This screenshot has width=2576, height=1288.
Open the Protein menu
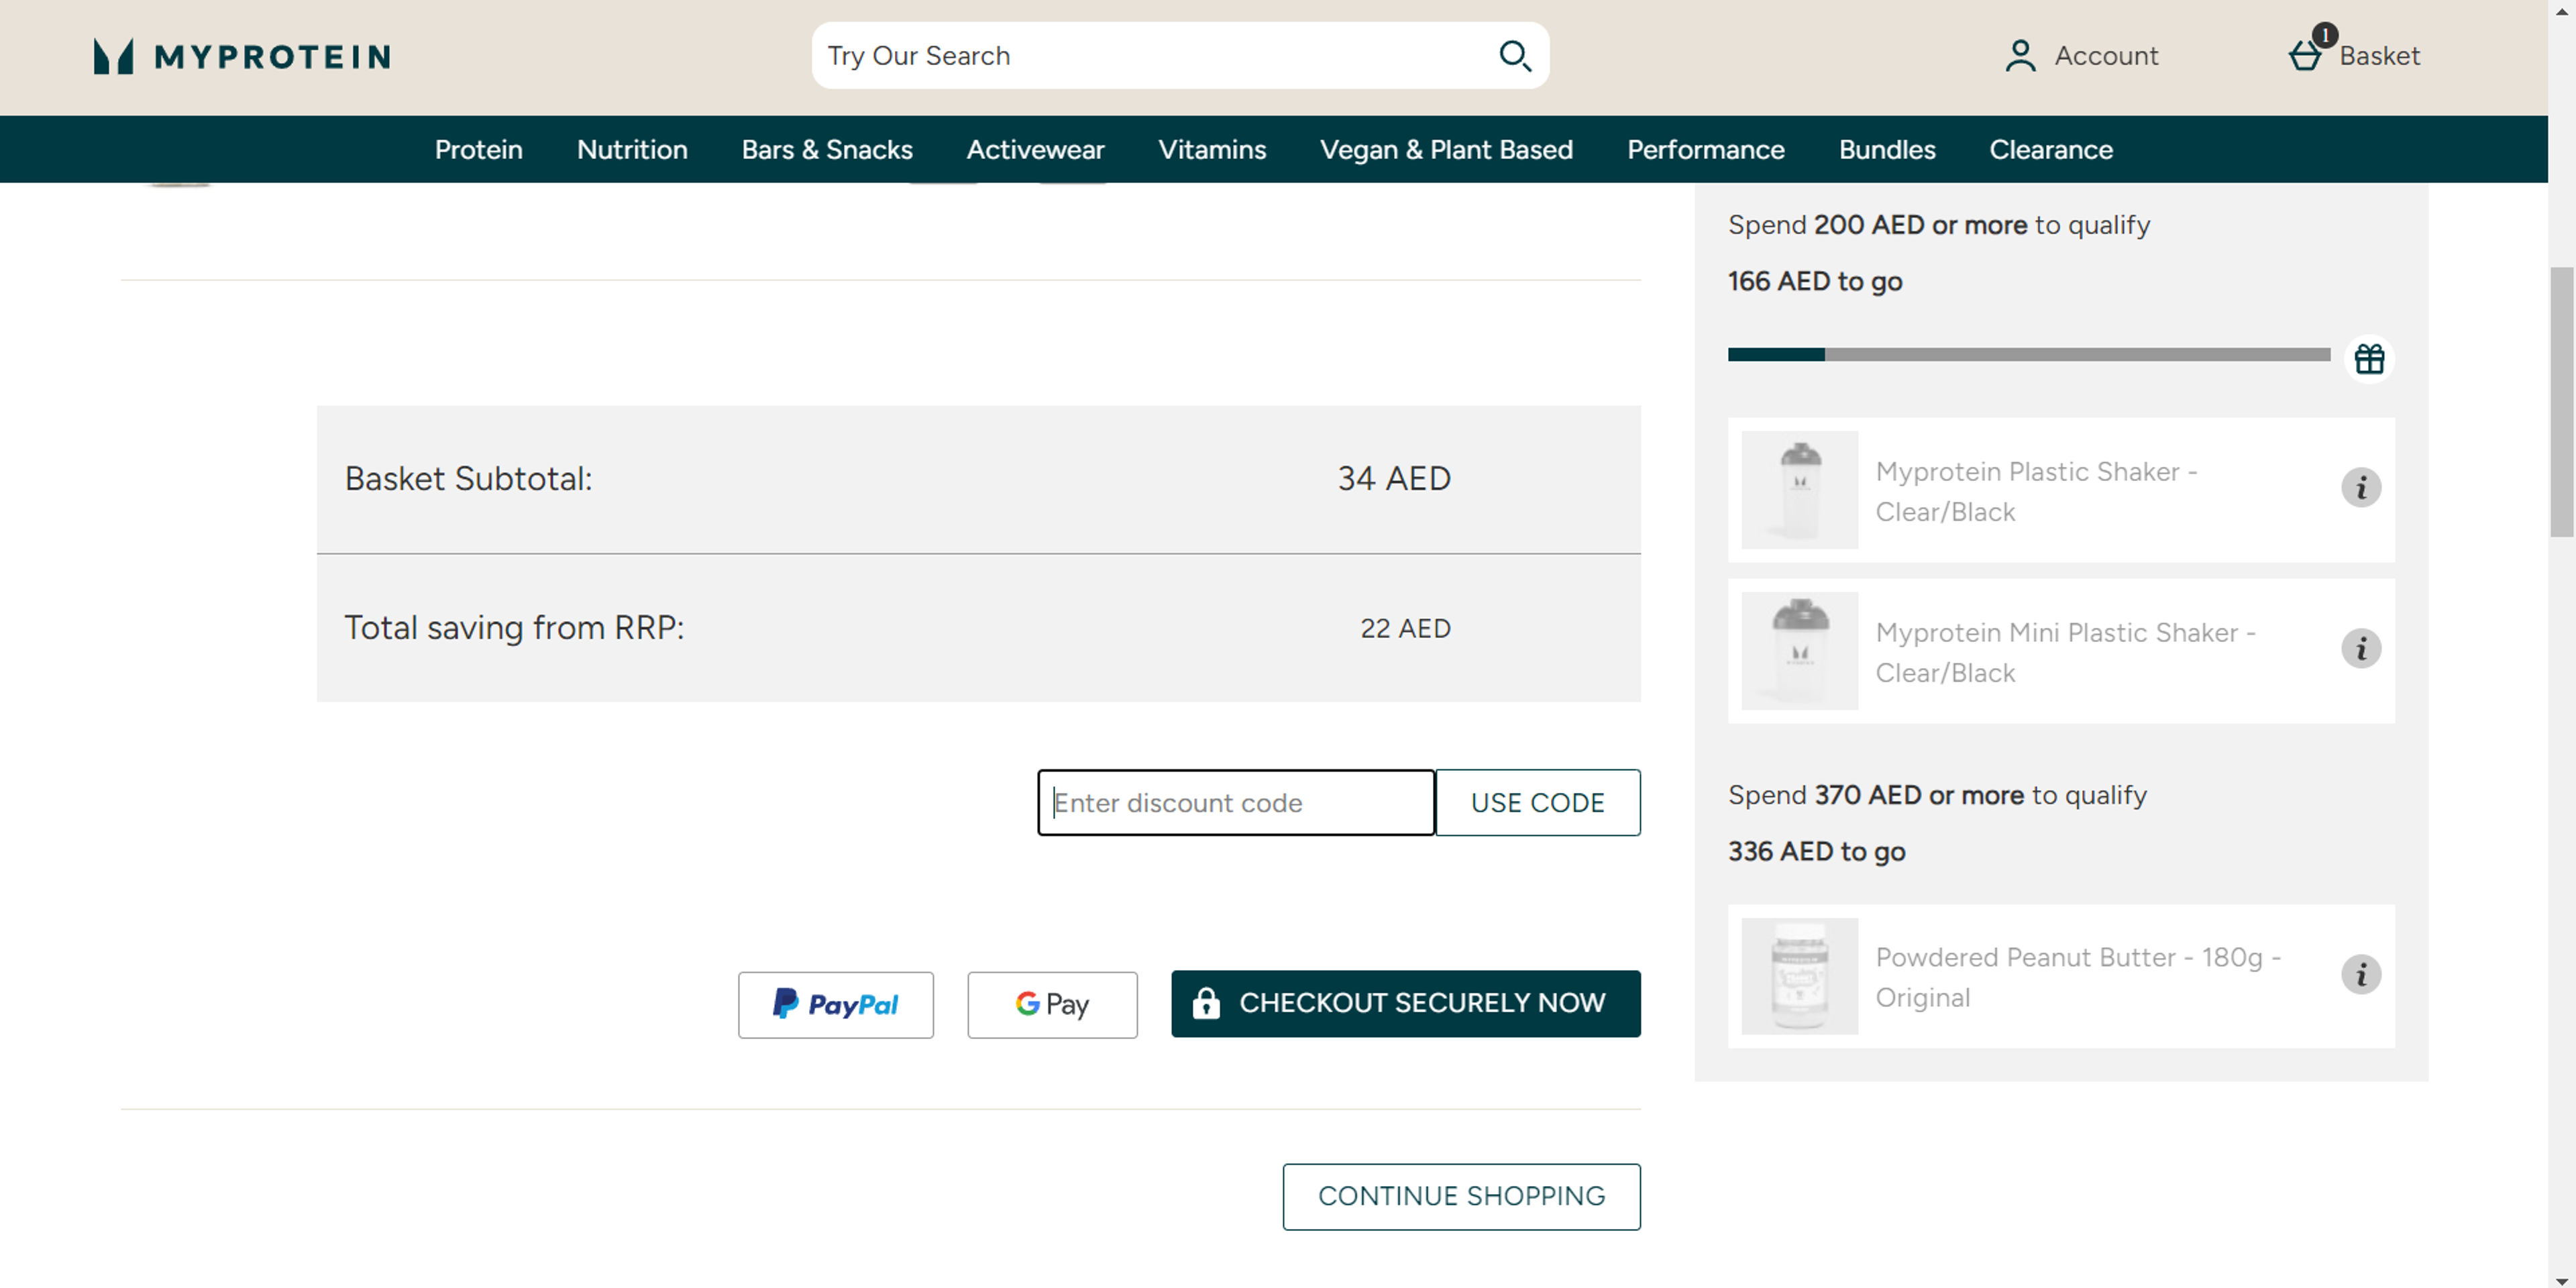(x=479, y=149)
